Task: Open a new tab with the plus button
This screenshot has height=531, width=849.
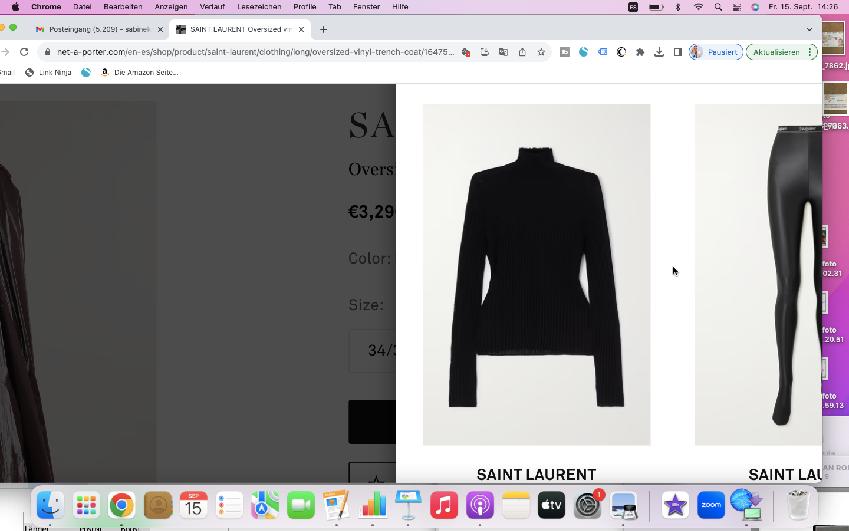Action: (323, 30)
